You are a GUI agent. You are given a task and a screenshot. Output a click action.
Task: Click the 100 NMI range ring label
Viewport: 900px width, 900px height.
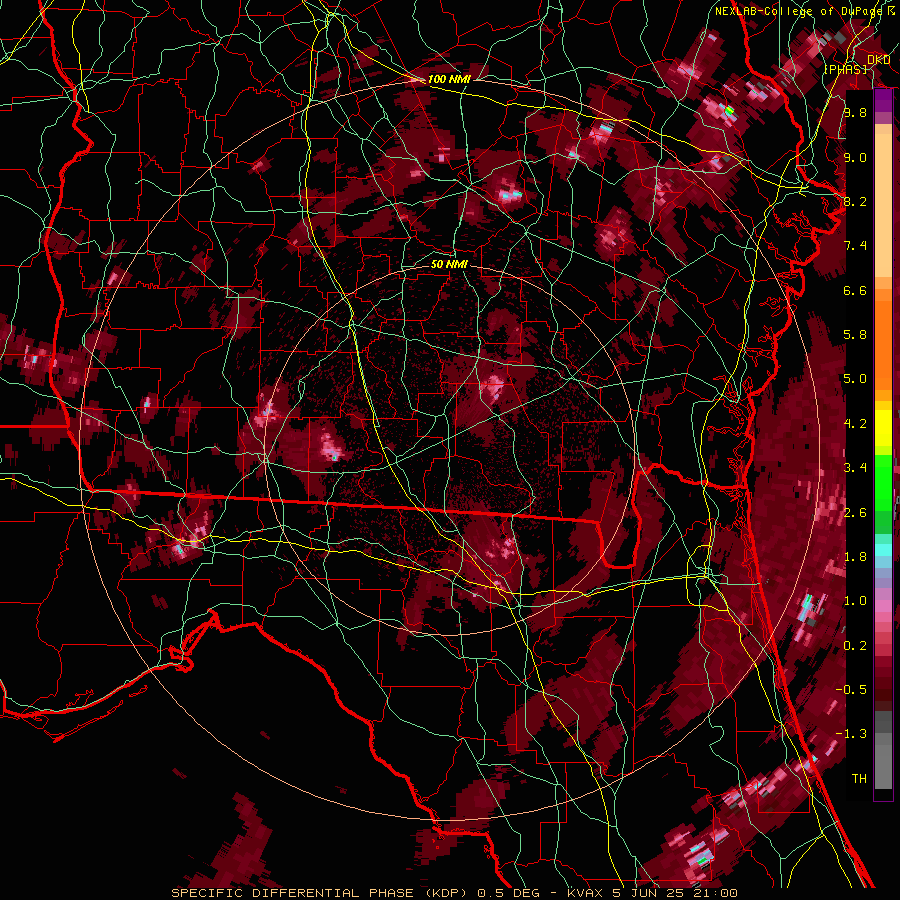coord(449,79)
